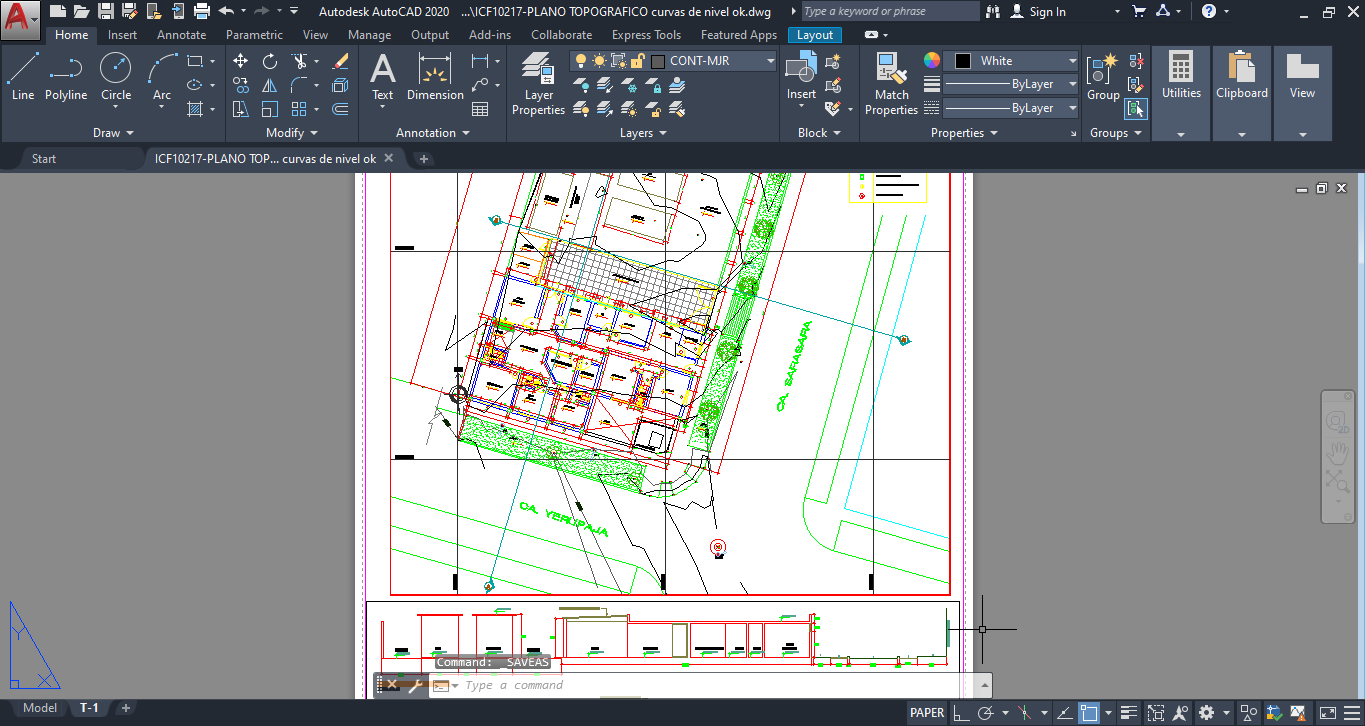This screenshot has width=1365, height=726.
Task: Open Layer Properties manager
Action: [539, 84]
